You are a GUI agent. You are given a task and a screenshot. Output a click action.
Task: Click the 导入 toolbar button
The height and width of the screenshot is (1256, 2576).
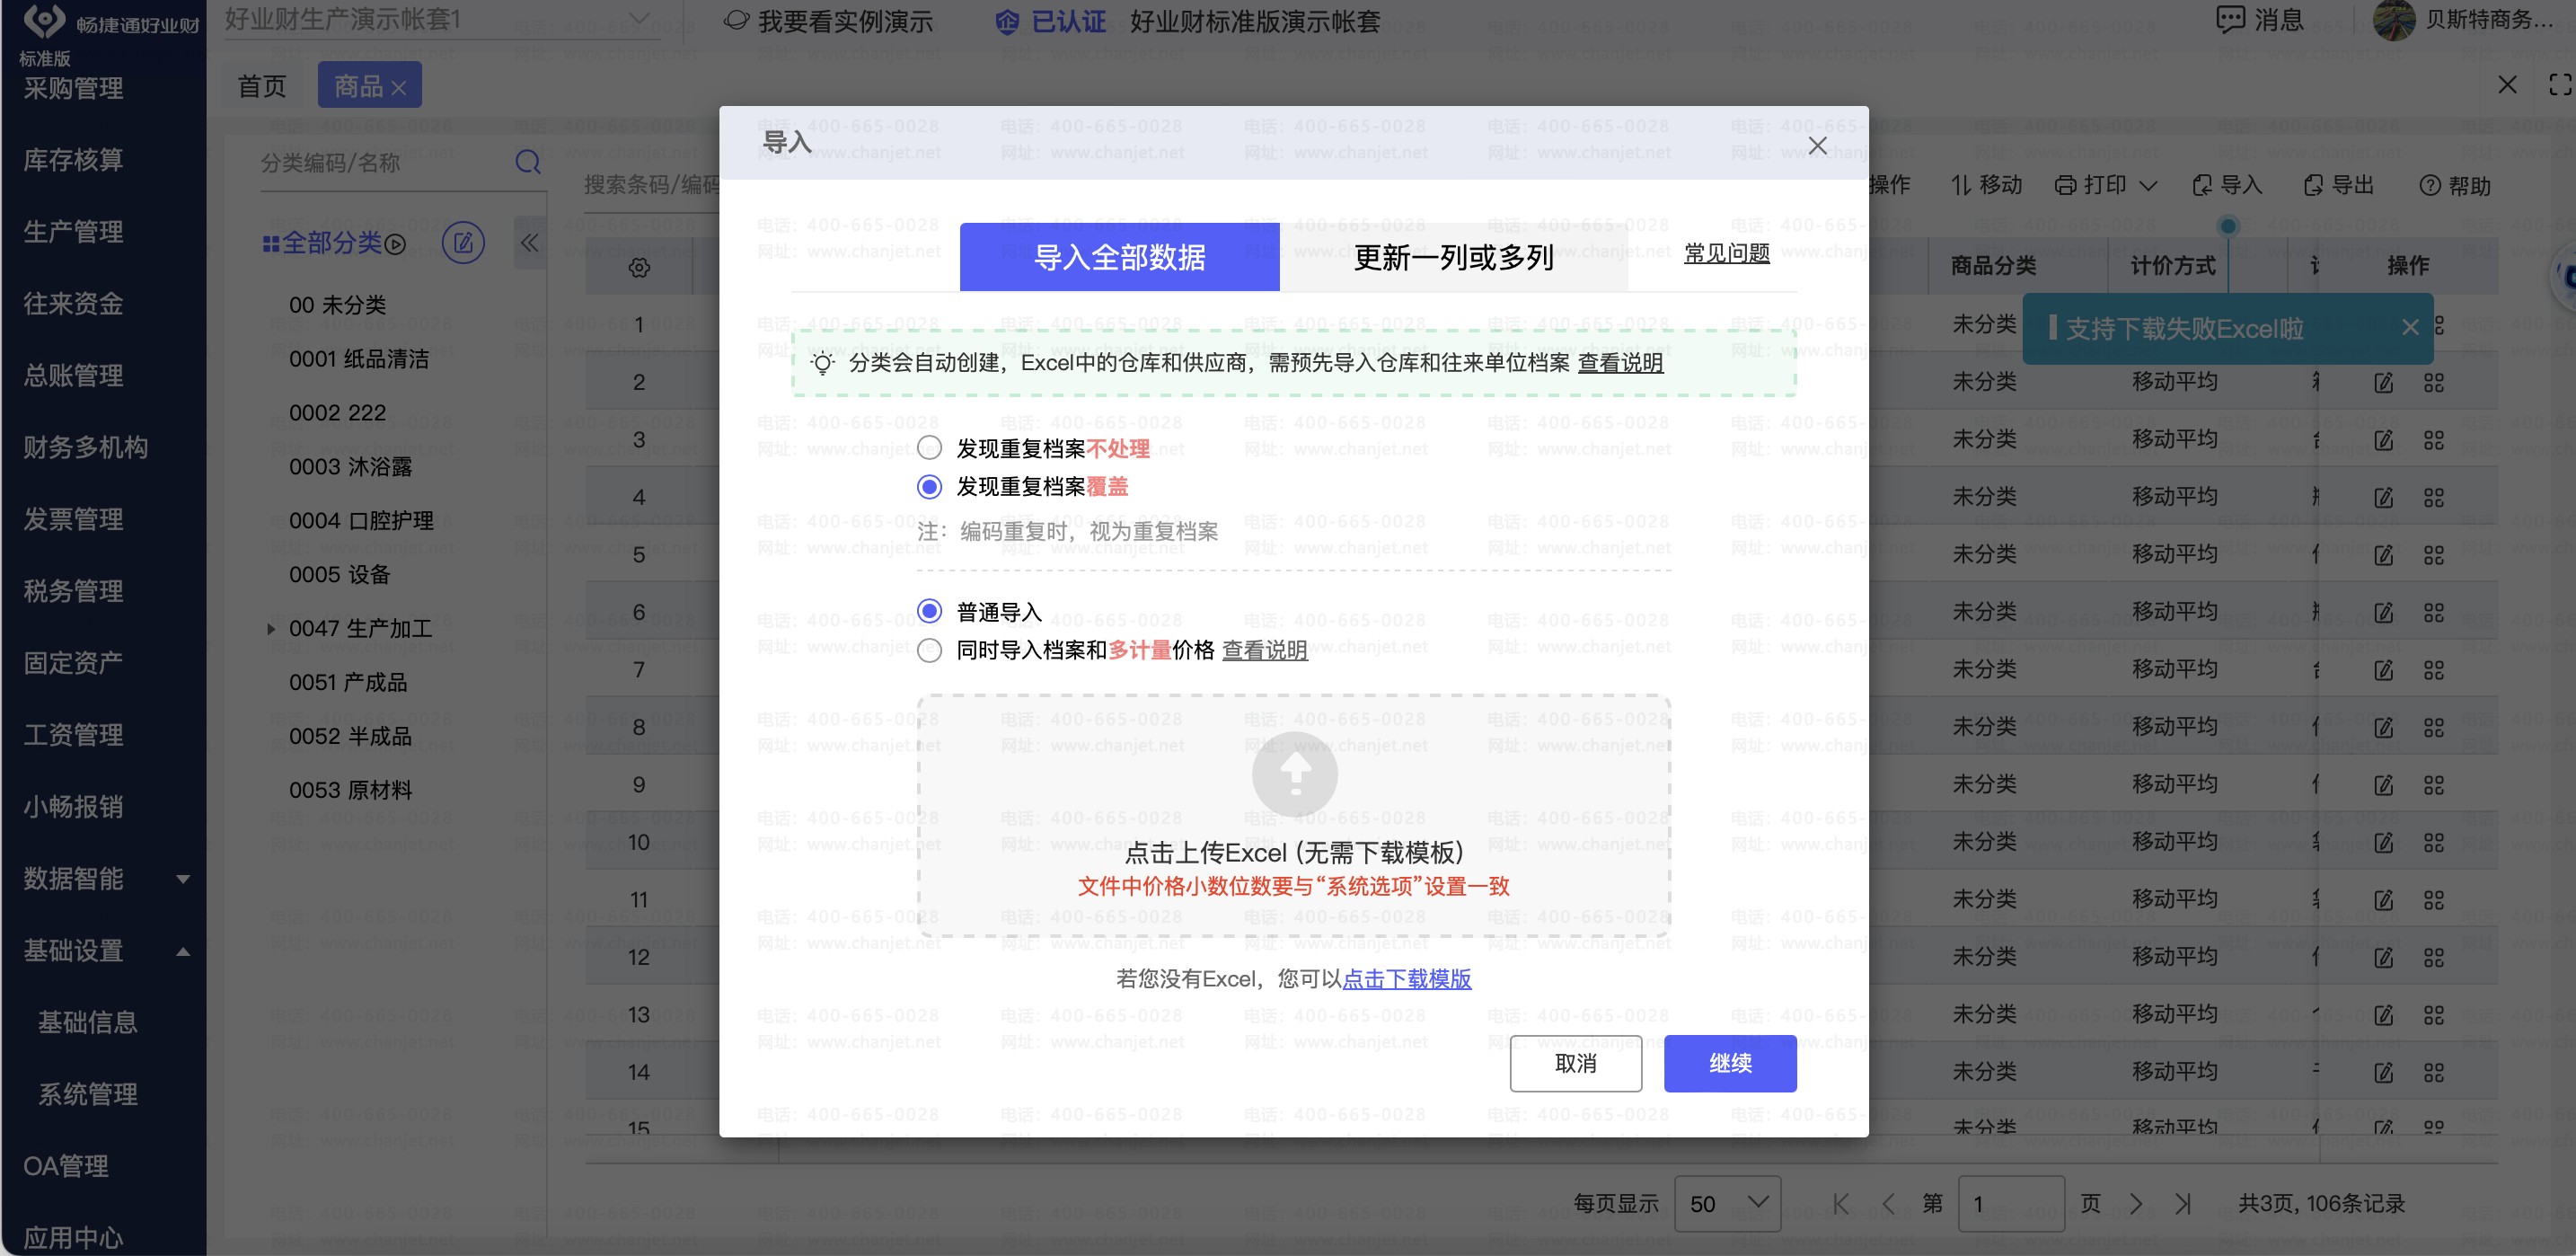coord(2227,185)
